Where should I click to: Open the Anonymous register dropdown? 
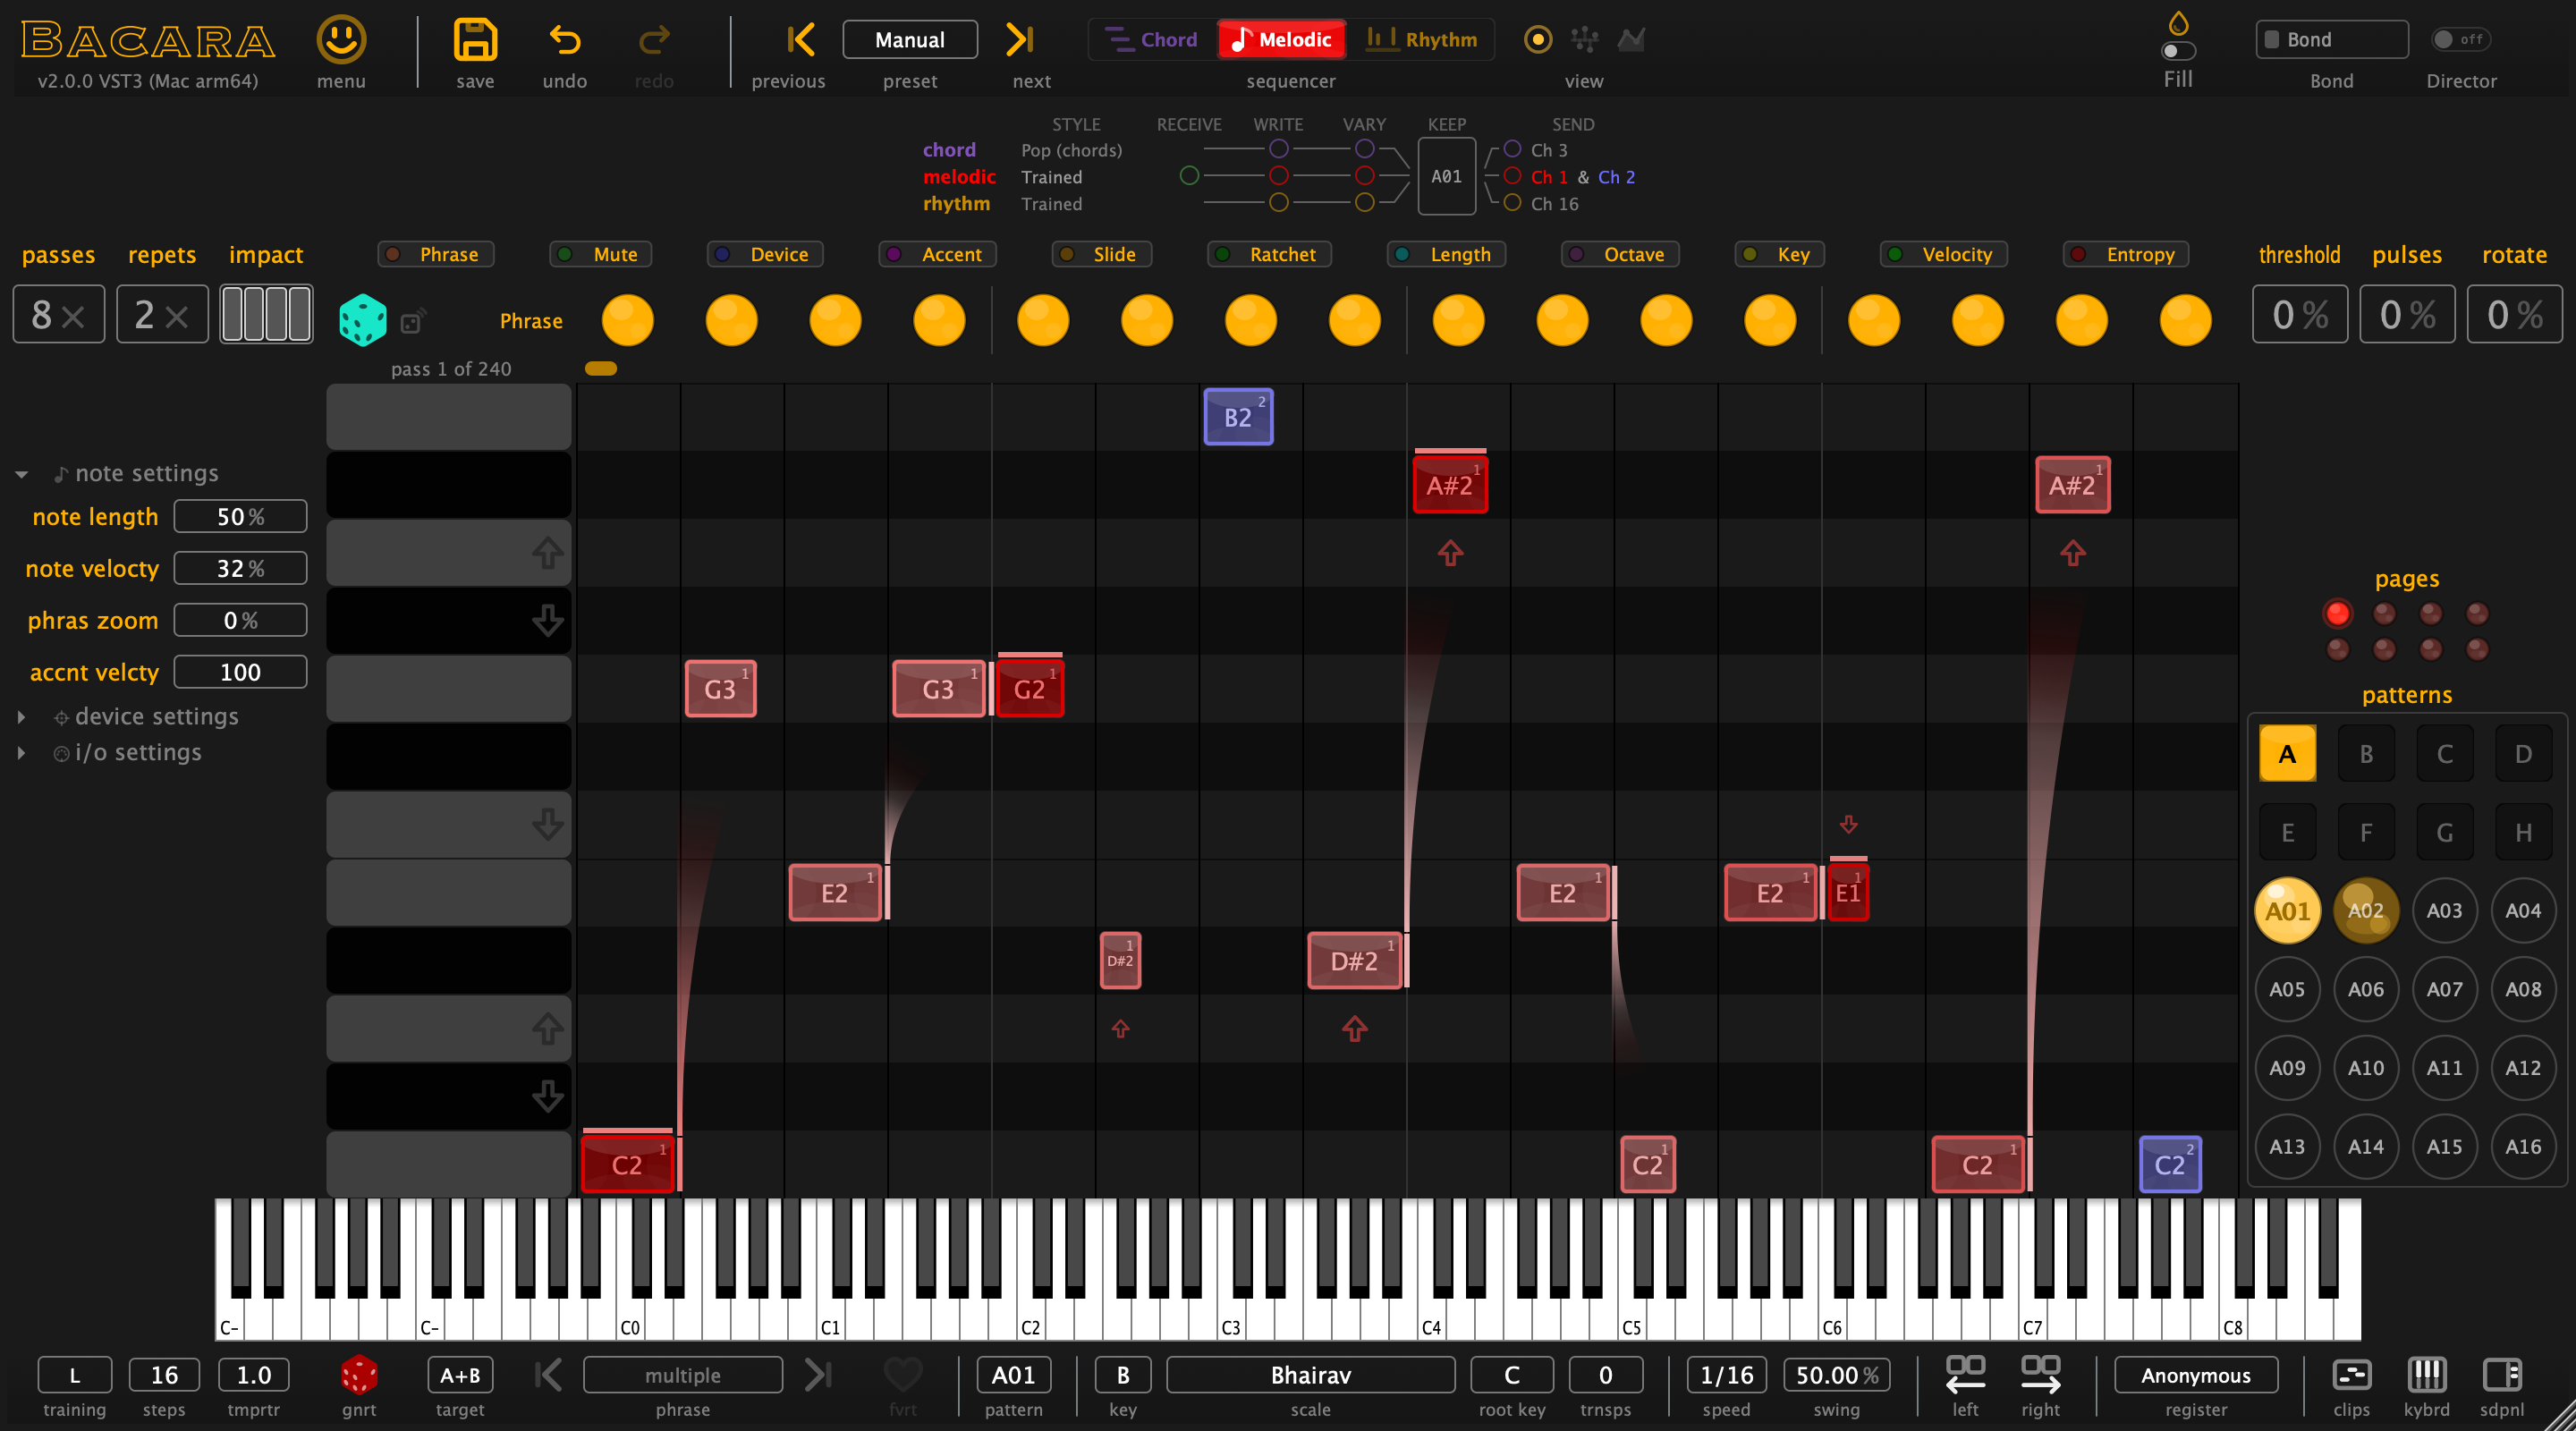coord(2196,1374)
